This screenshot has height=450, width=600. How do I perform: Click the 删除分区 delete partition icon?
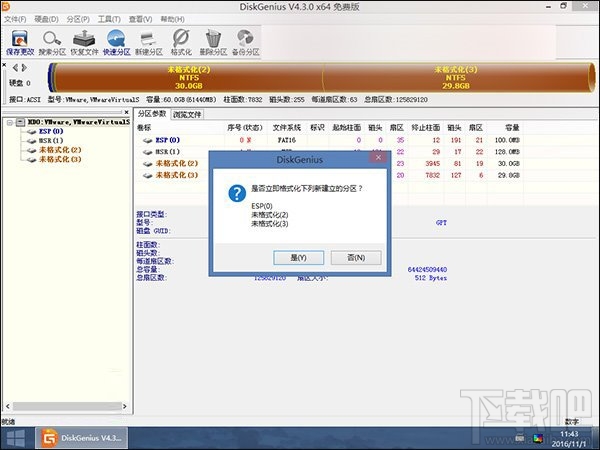213,42
